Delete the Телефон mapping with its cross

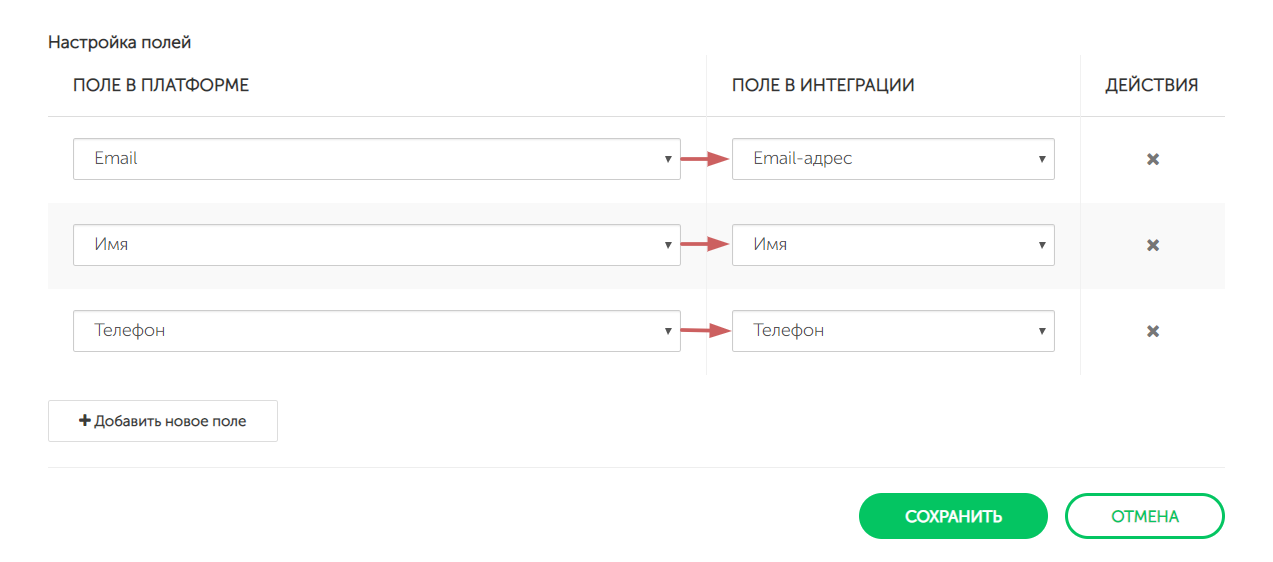1152,331
